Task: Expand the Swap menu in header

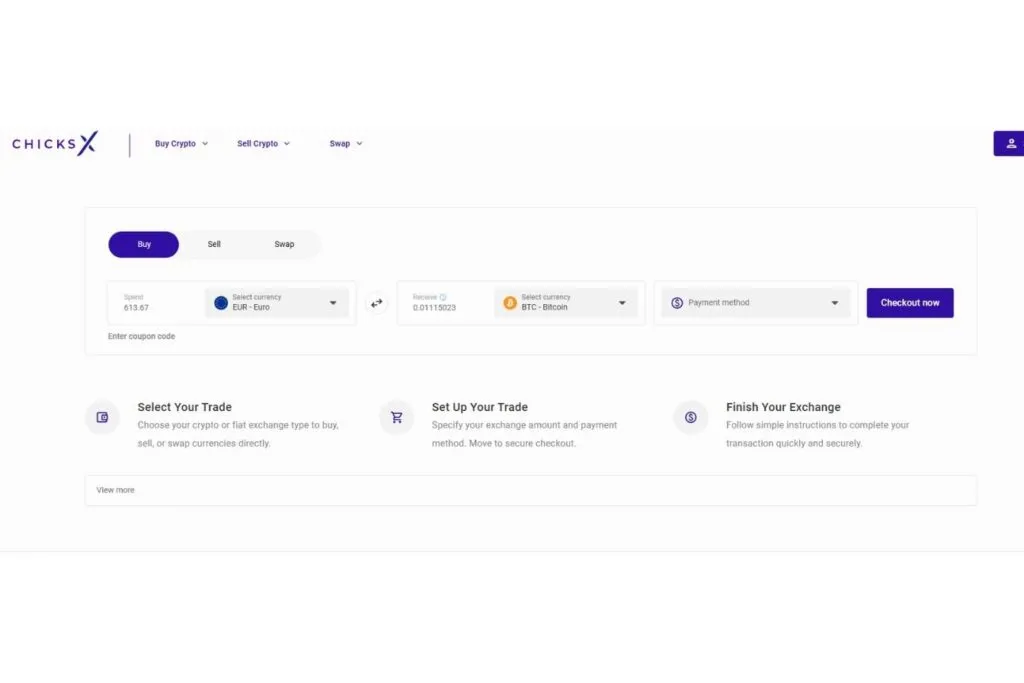Action: coord(345,144)
